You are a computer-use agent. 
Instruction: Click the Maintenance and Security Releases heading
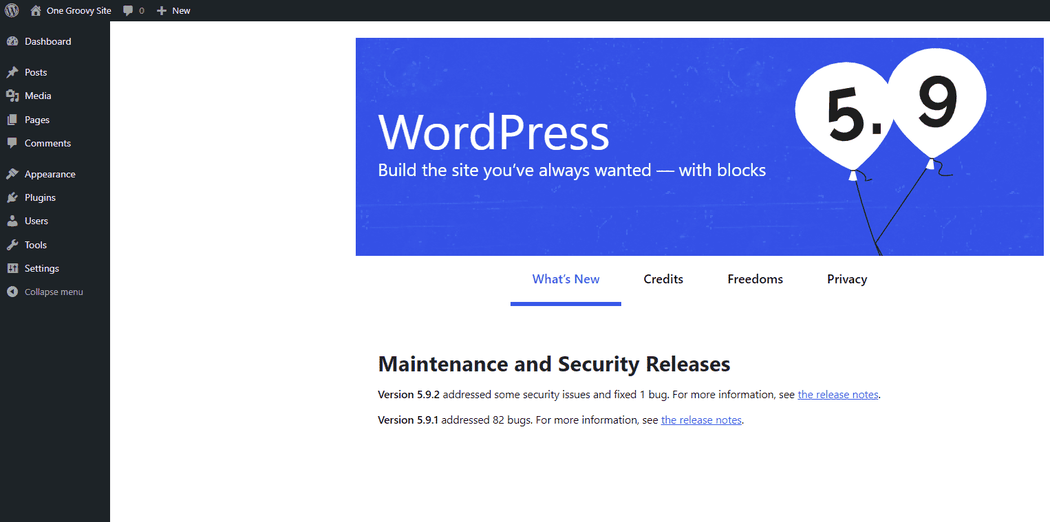pos(554,364)
